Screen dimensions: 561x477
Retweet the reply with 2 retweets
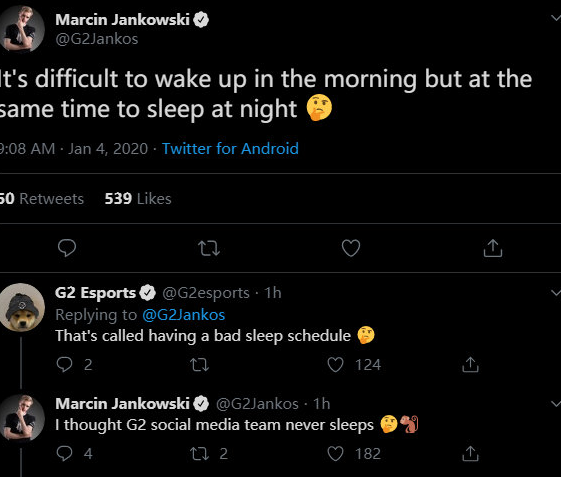(x=199, y=453)
